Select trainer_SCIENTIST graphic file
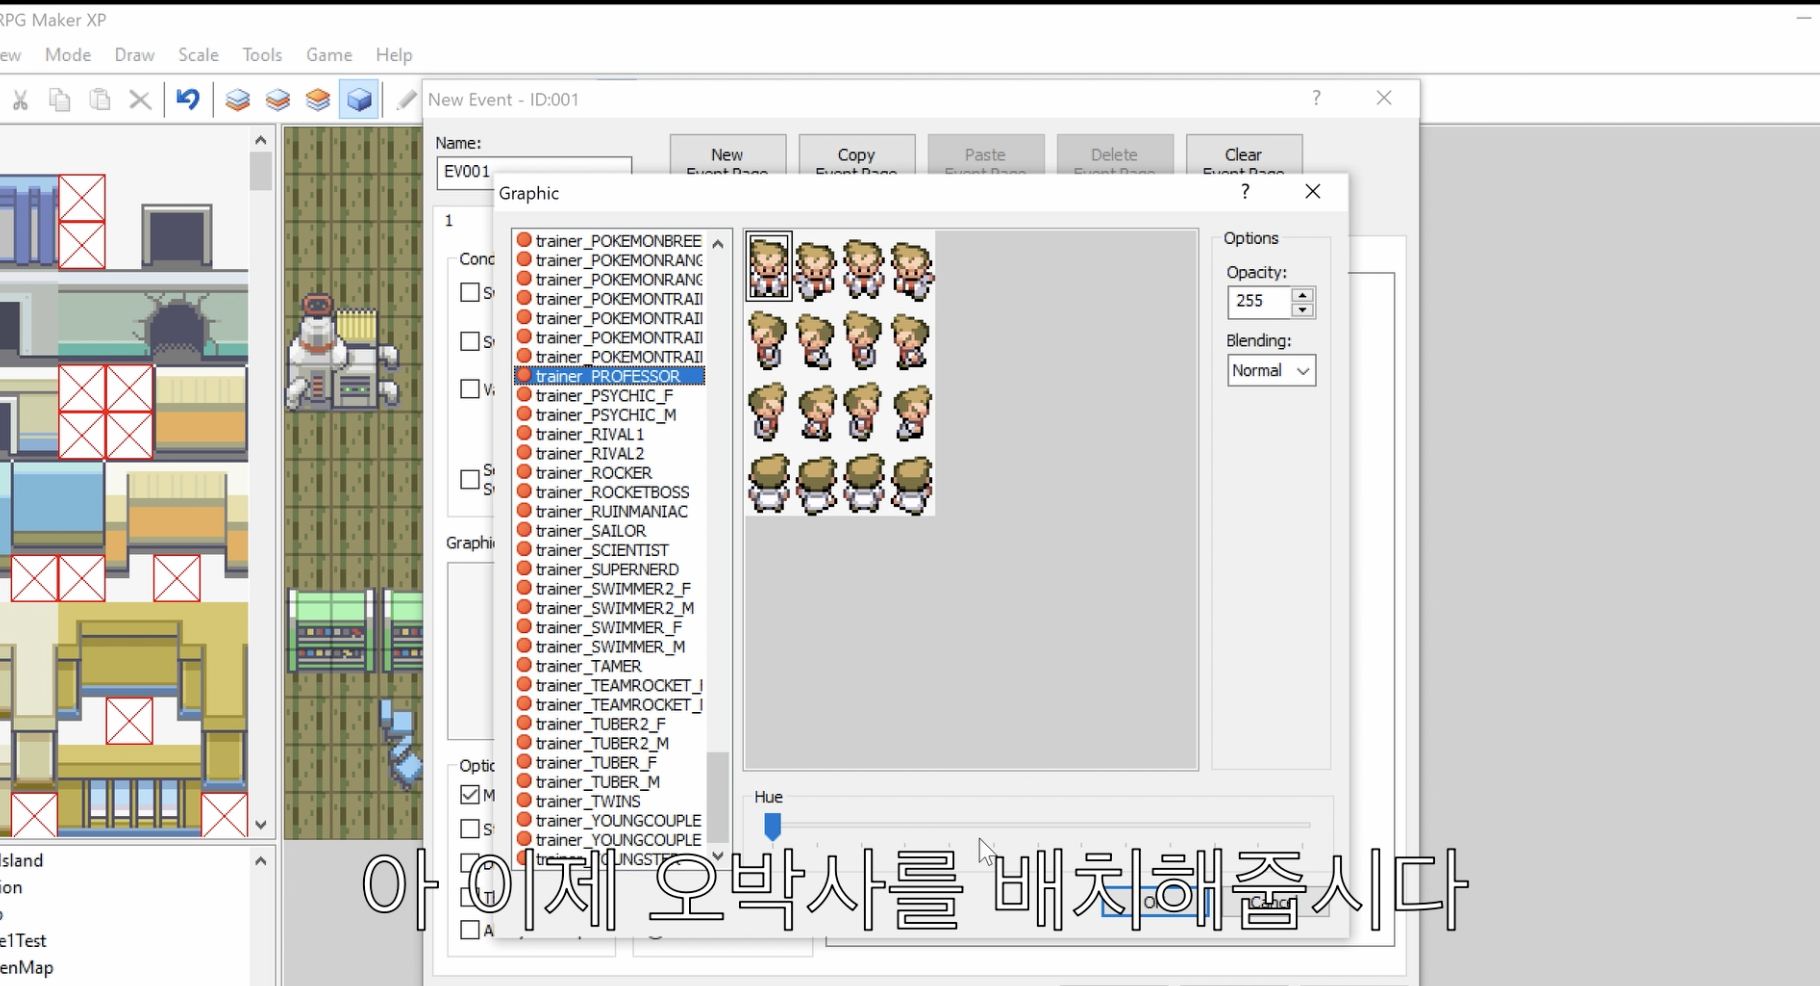This screenshot has width=1820, height=986. [602, 550]
